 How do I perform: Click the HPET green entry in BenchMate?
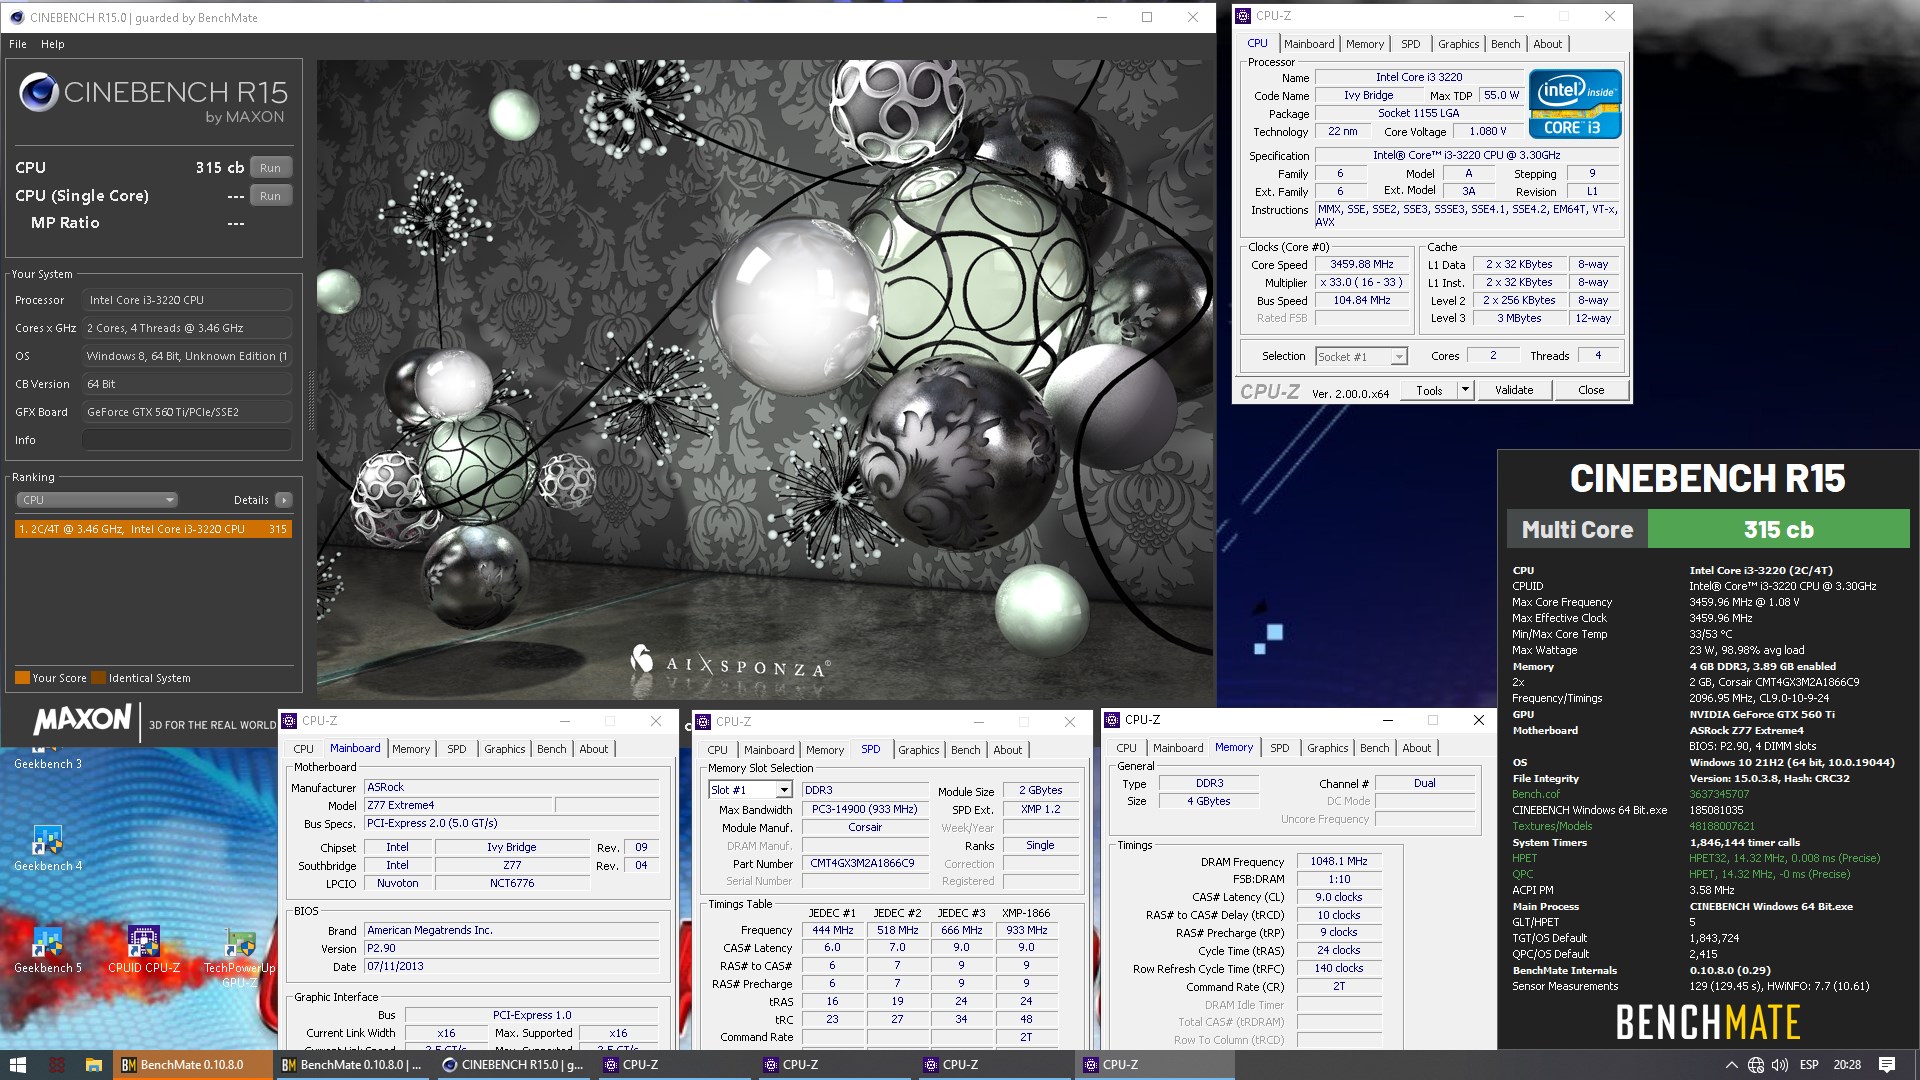click(1524, 858)
